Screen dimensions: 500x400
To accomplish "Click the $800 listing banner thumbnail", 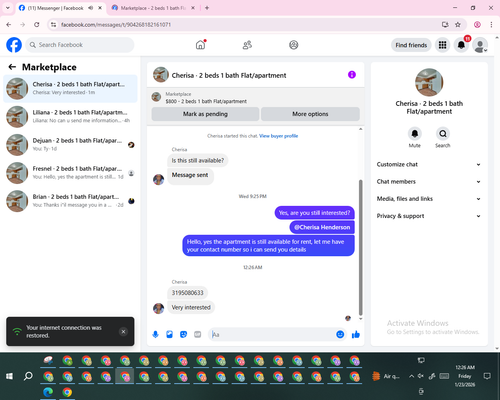I will click(156, 97).
